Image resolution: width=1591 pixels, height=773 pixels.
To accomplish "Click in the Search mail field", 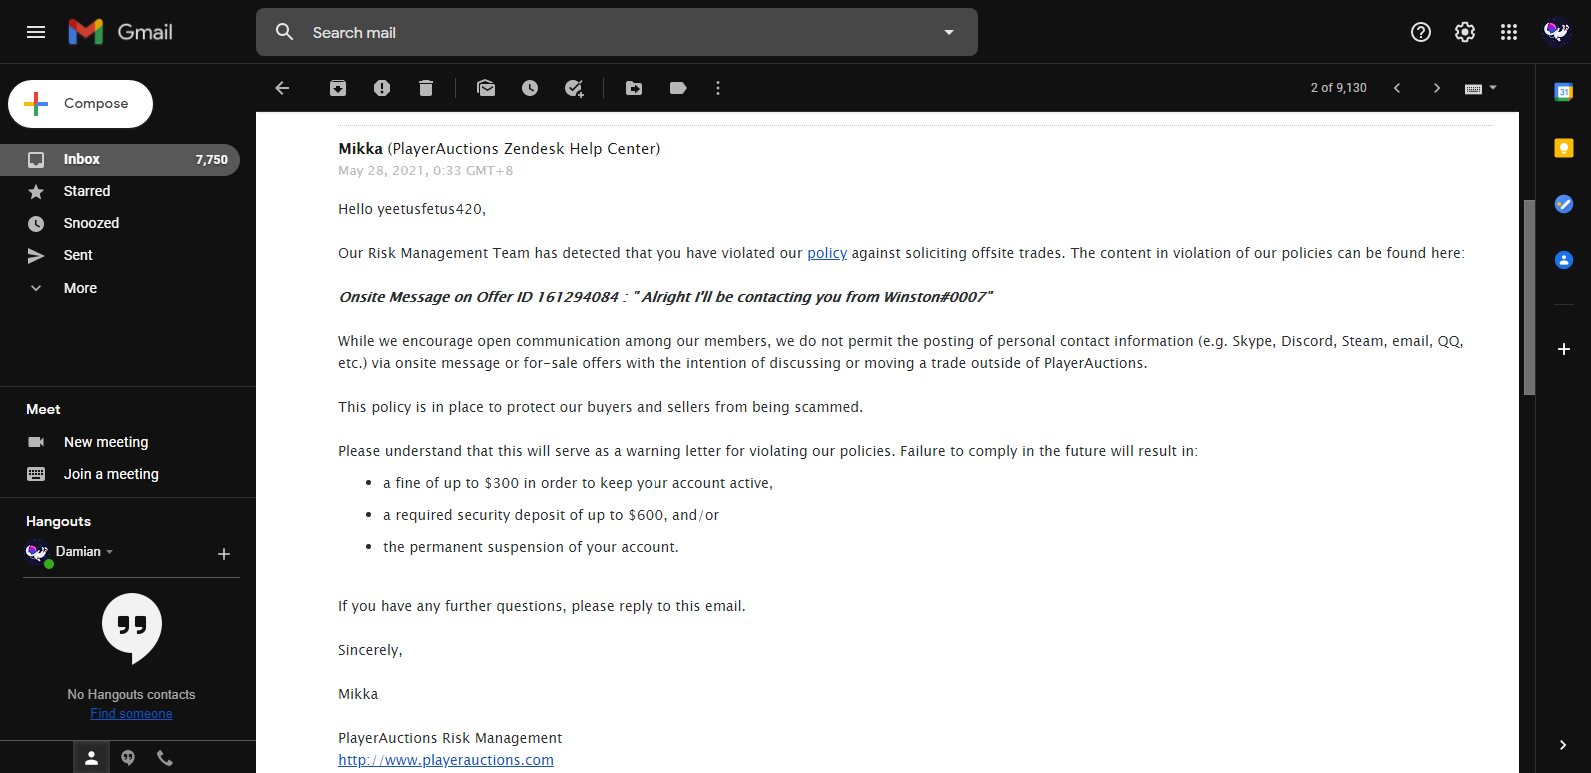I will [600, 32].
